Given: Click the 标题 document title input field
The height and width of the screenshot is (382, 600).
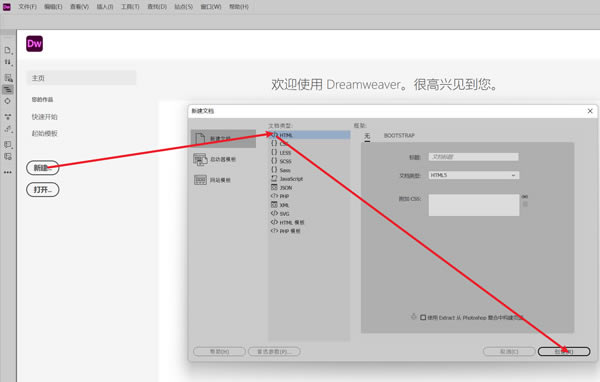Looking at the screenshot, I should [474, 157].
